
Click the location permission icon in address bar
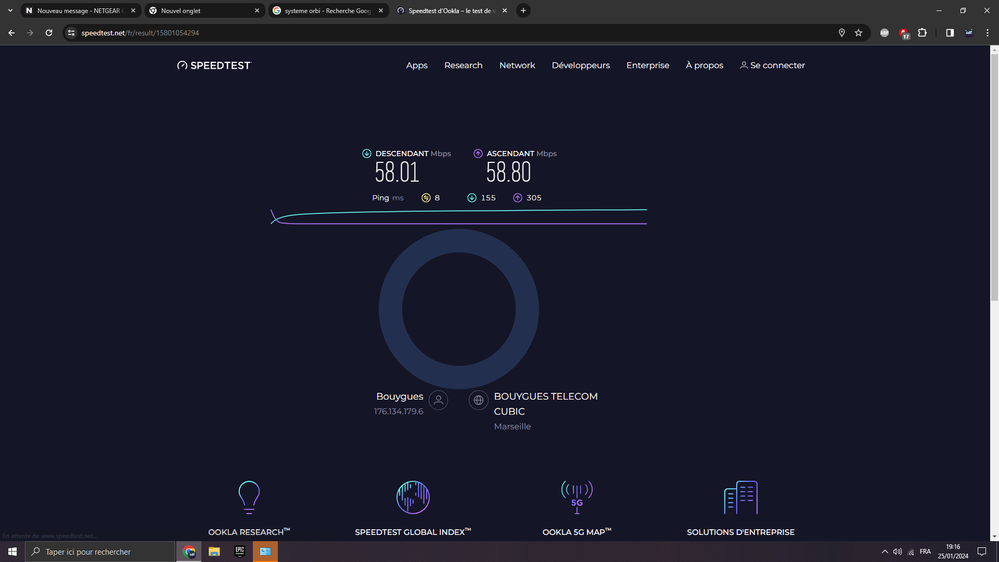click(x=842, y=32)
